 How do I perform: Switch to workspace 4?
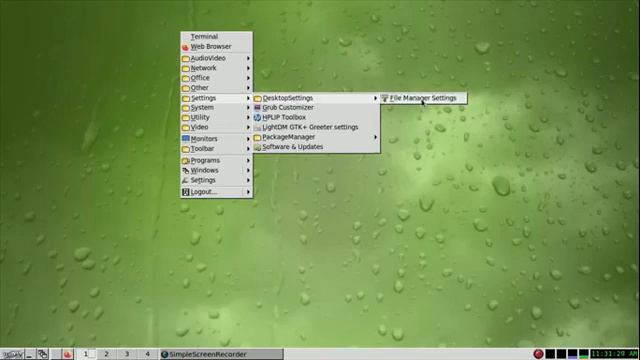click(x=147, y=354)
